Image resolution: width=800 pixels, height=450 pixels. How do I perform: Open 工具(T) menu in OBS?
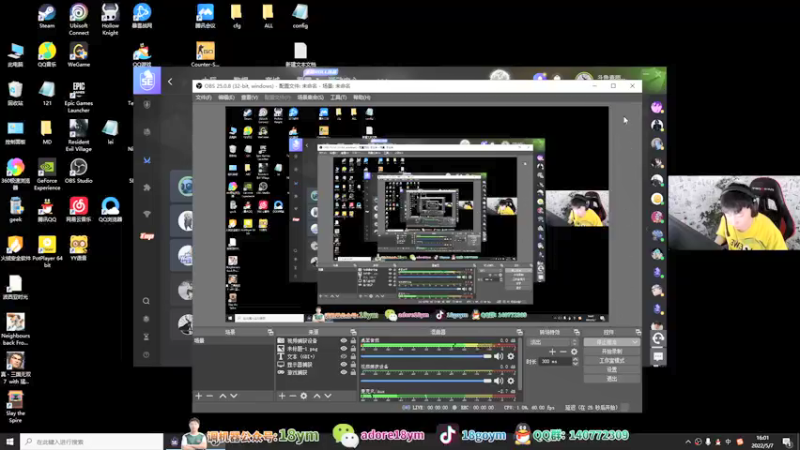pos(338,97)
